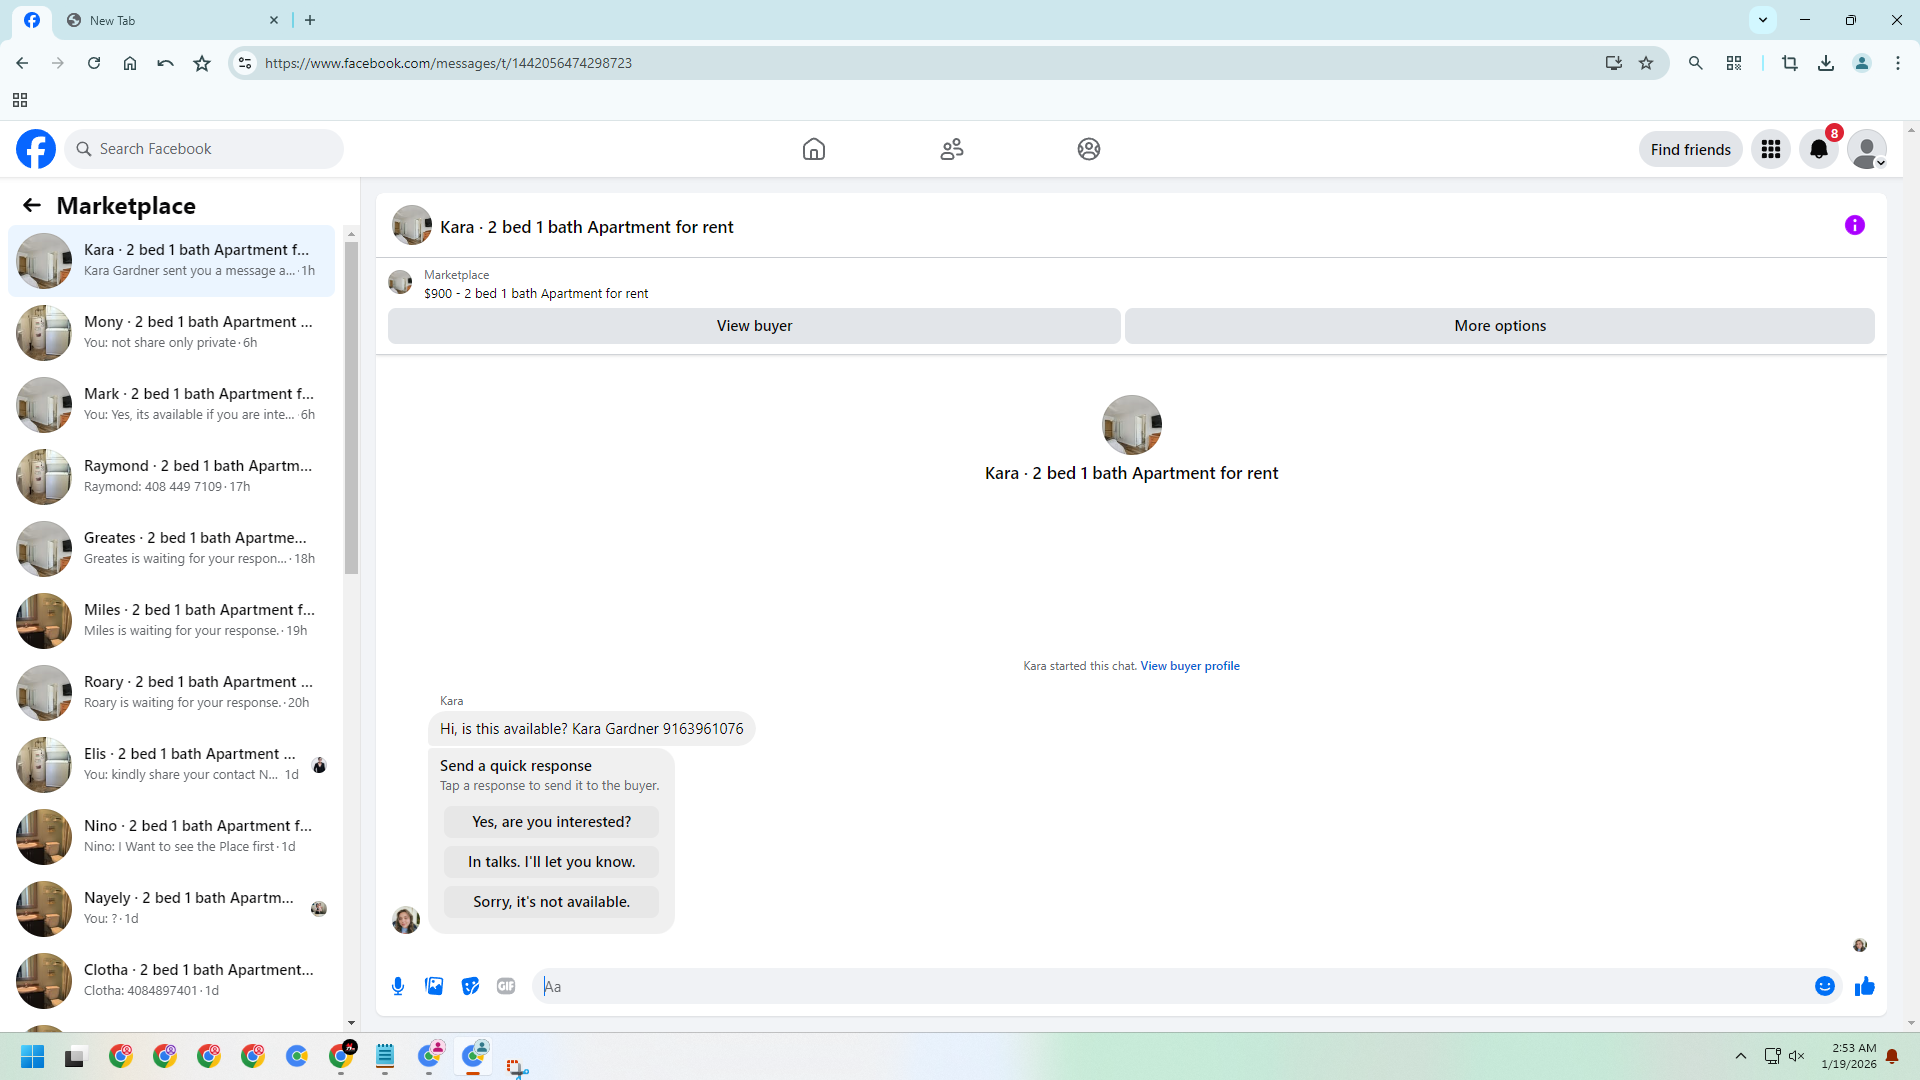
Task: Open the Nino conversation
Action: pyautogui.click(x=171, y=837)
